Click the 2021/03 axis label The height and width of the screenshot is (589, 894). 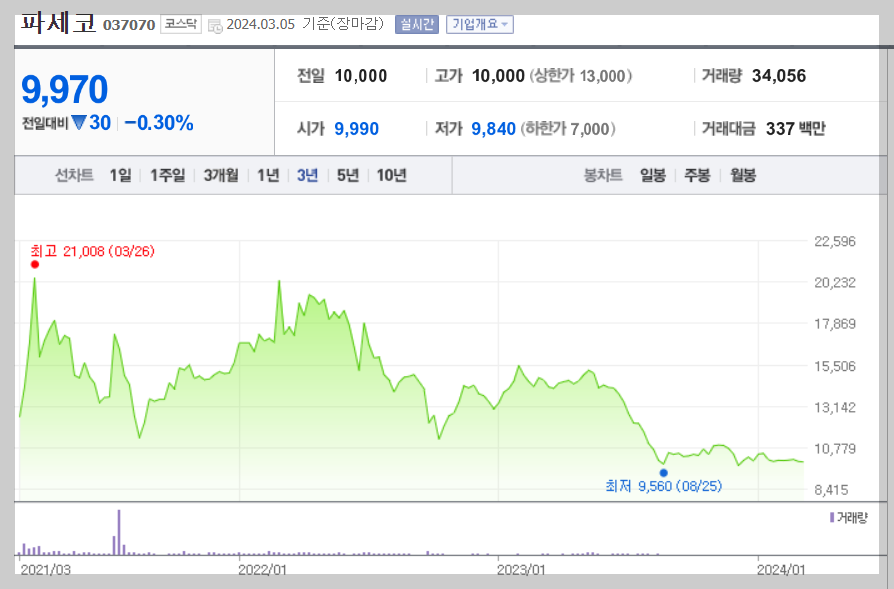tap(46, 570)
